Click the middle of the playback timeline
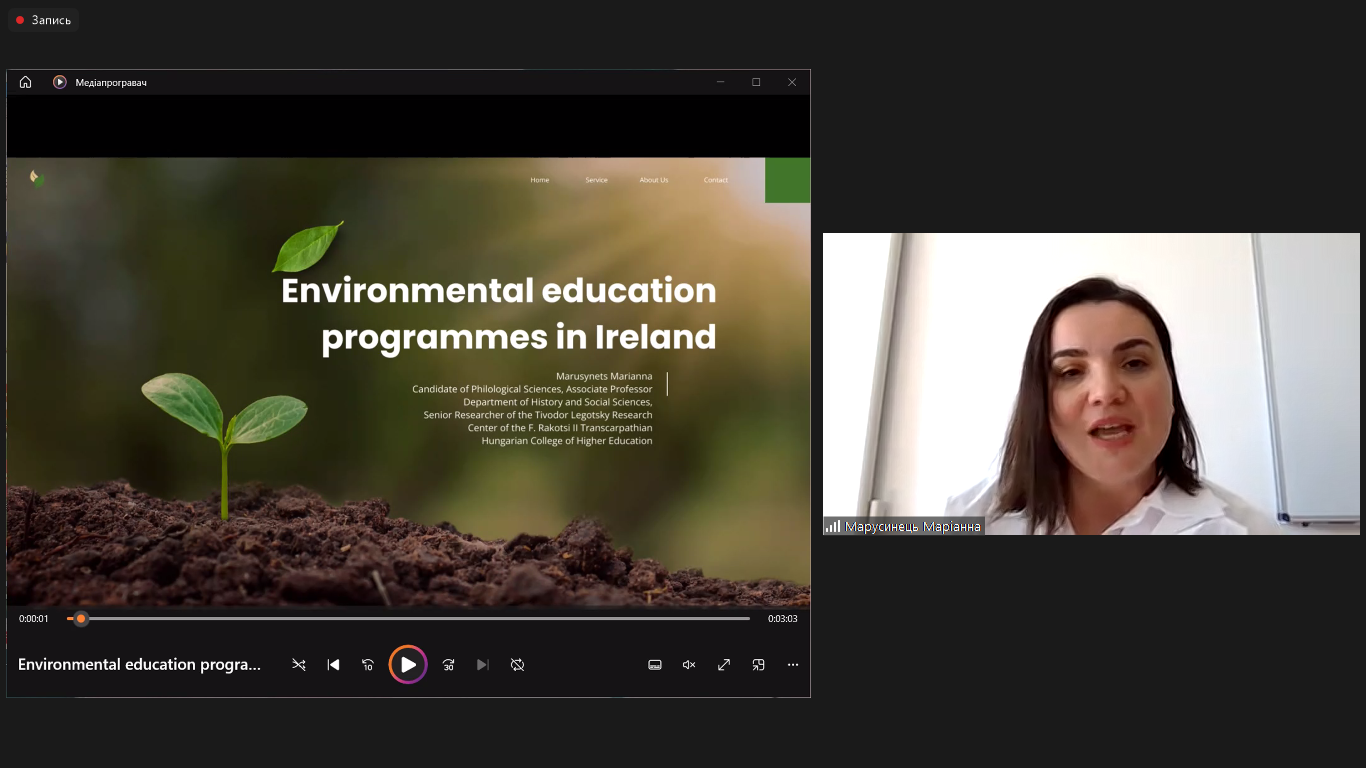The image size is (1366, 768). pyautogui.click(x=408, y=619)
